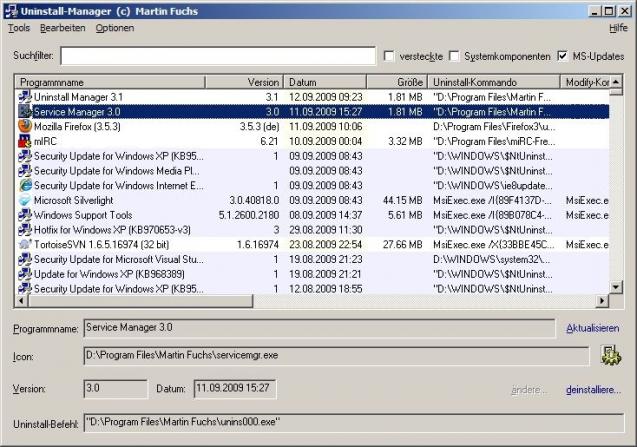Click the Programmname field showing Service Manager 3.0

[319, 328]
